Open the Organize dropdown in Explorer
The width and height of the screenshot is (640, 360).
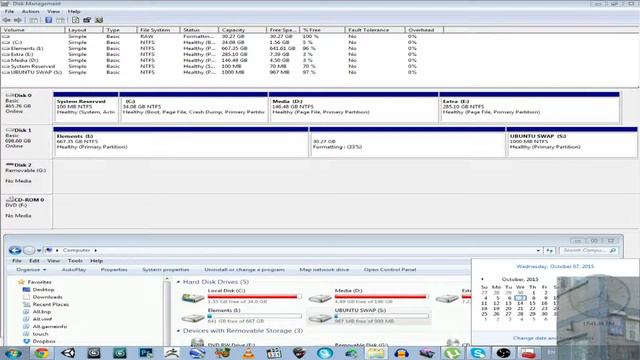31,270
